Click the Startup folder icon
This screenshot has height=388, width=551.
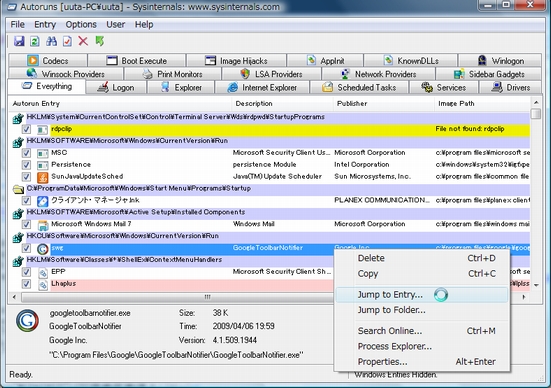click(x=18, y=189)
